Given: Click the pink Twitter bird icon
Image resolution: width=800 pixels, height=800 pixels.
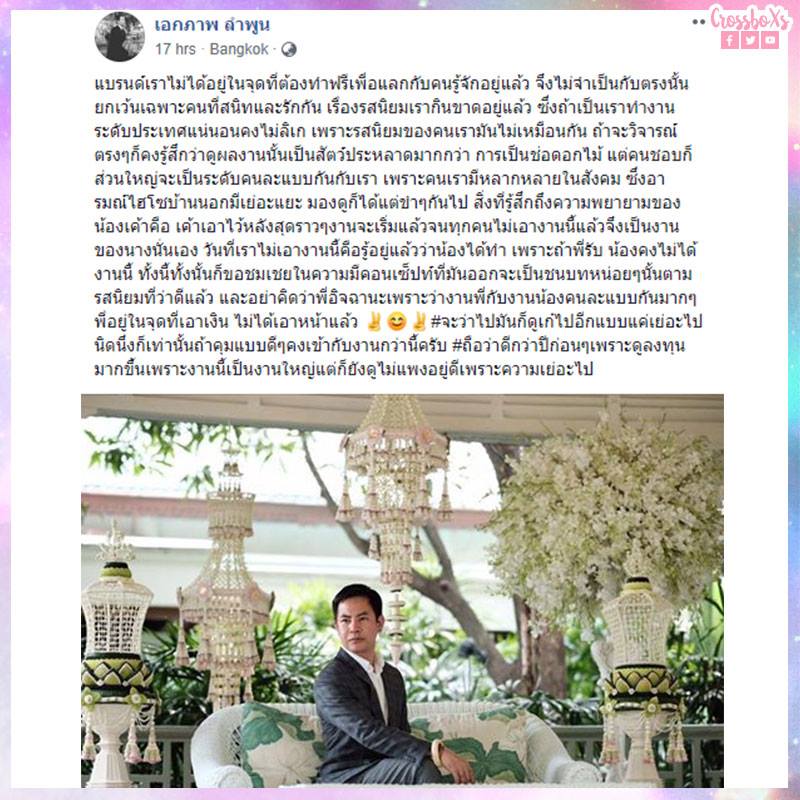Looking at the screenshot, I should pyautogui.click(x=749, y=40).
